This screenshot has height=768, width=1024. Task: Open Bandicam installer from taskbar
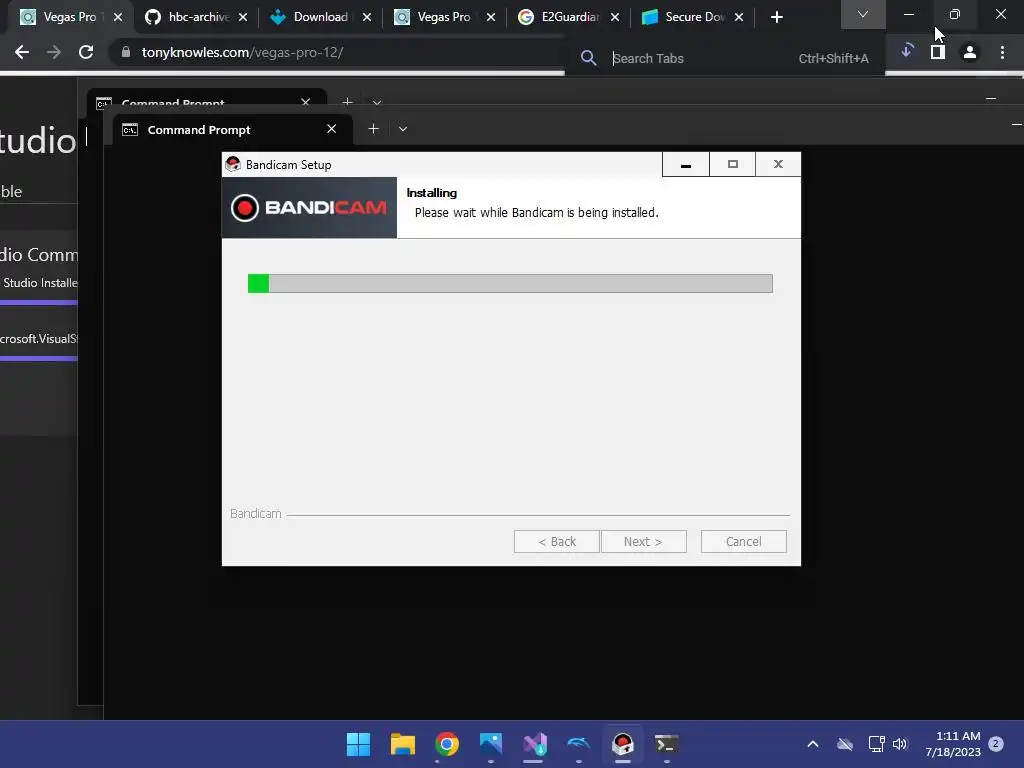622,744
